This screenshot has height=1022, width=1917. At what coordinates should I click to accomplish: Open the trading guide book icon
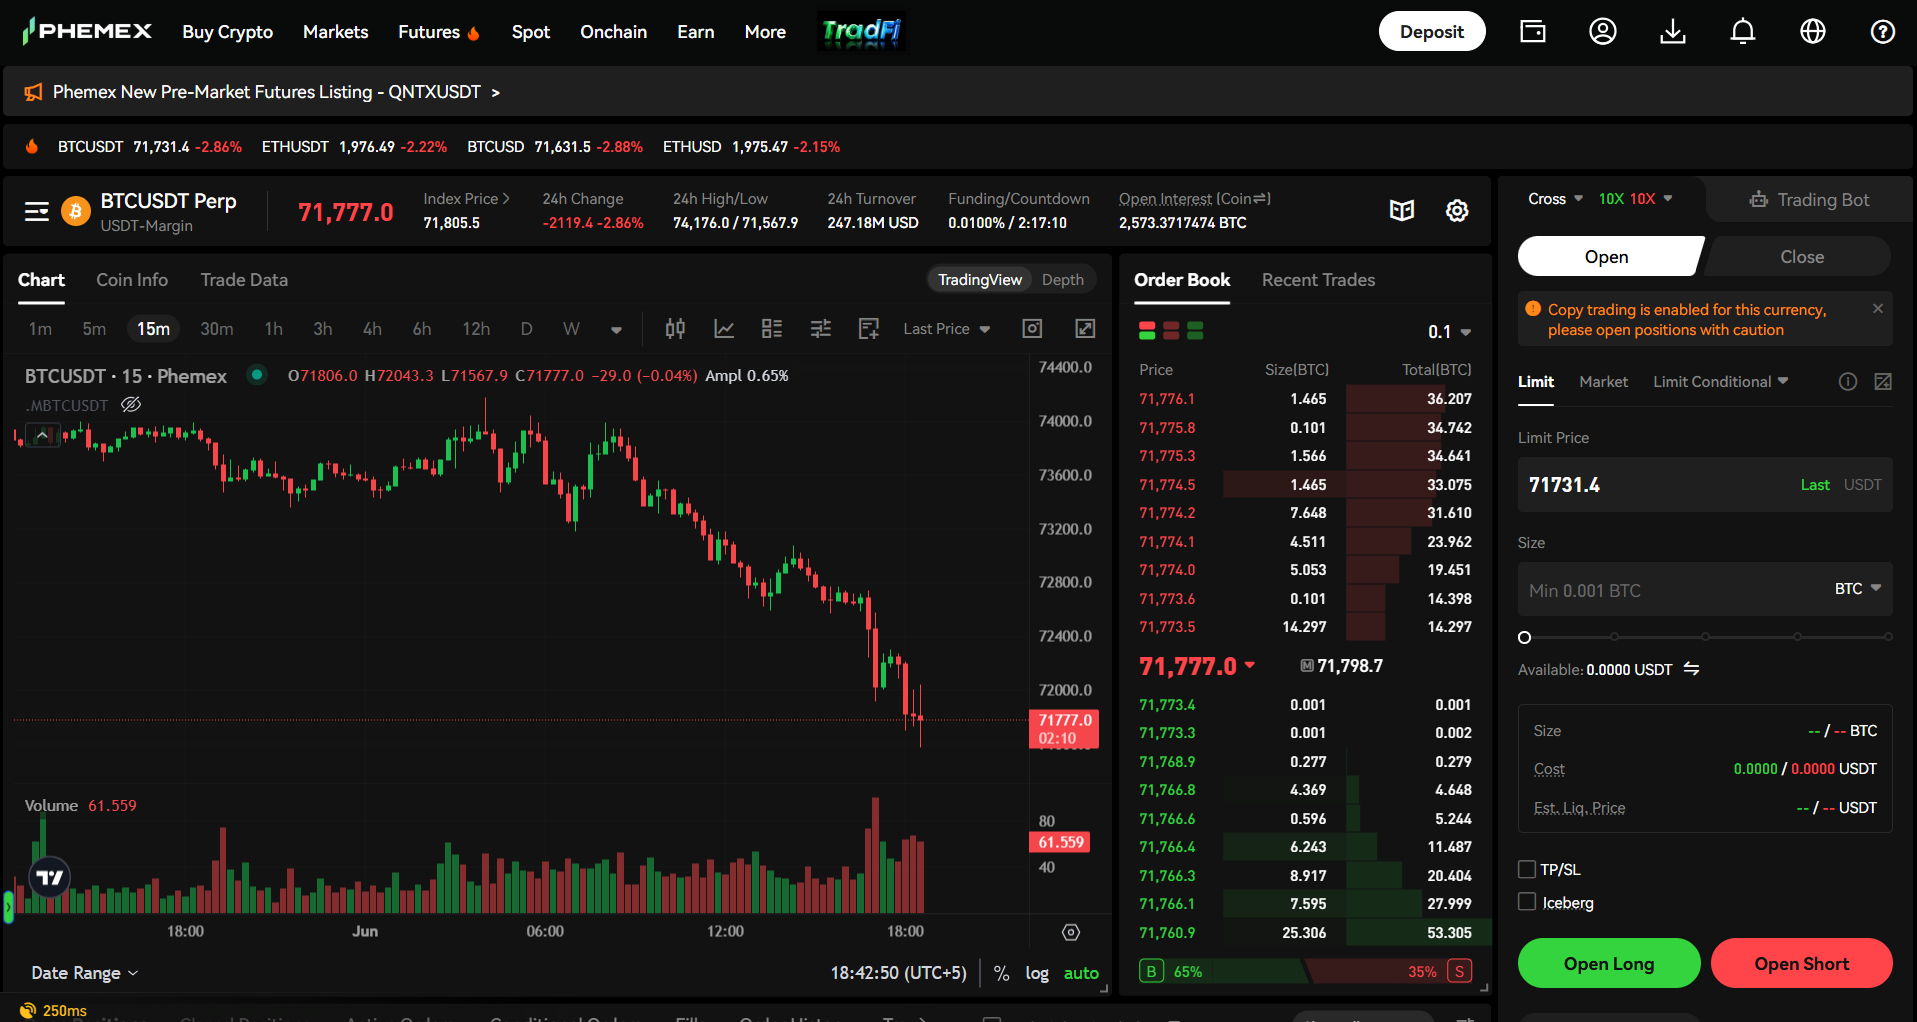(x=1402, y=210)
